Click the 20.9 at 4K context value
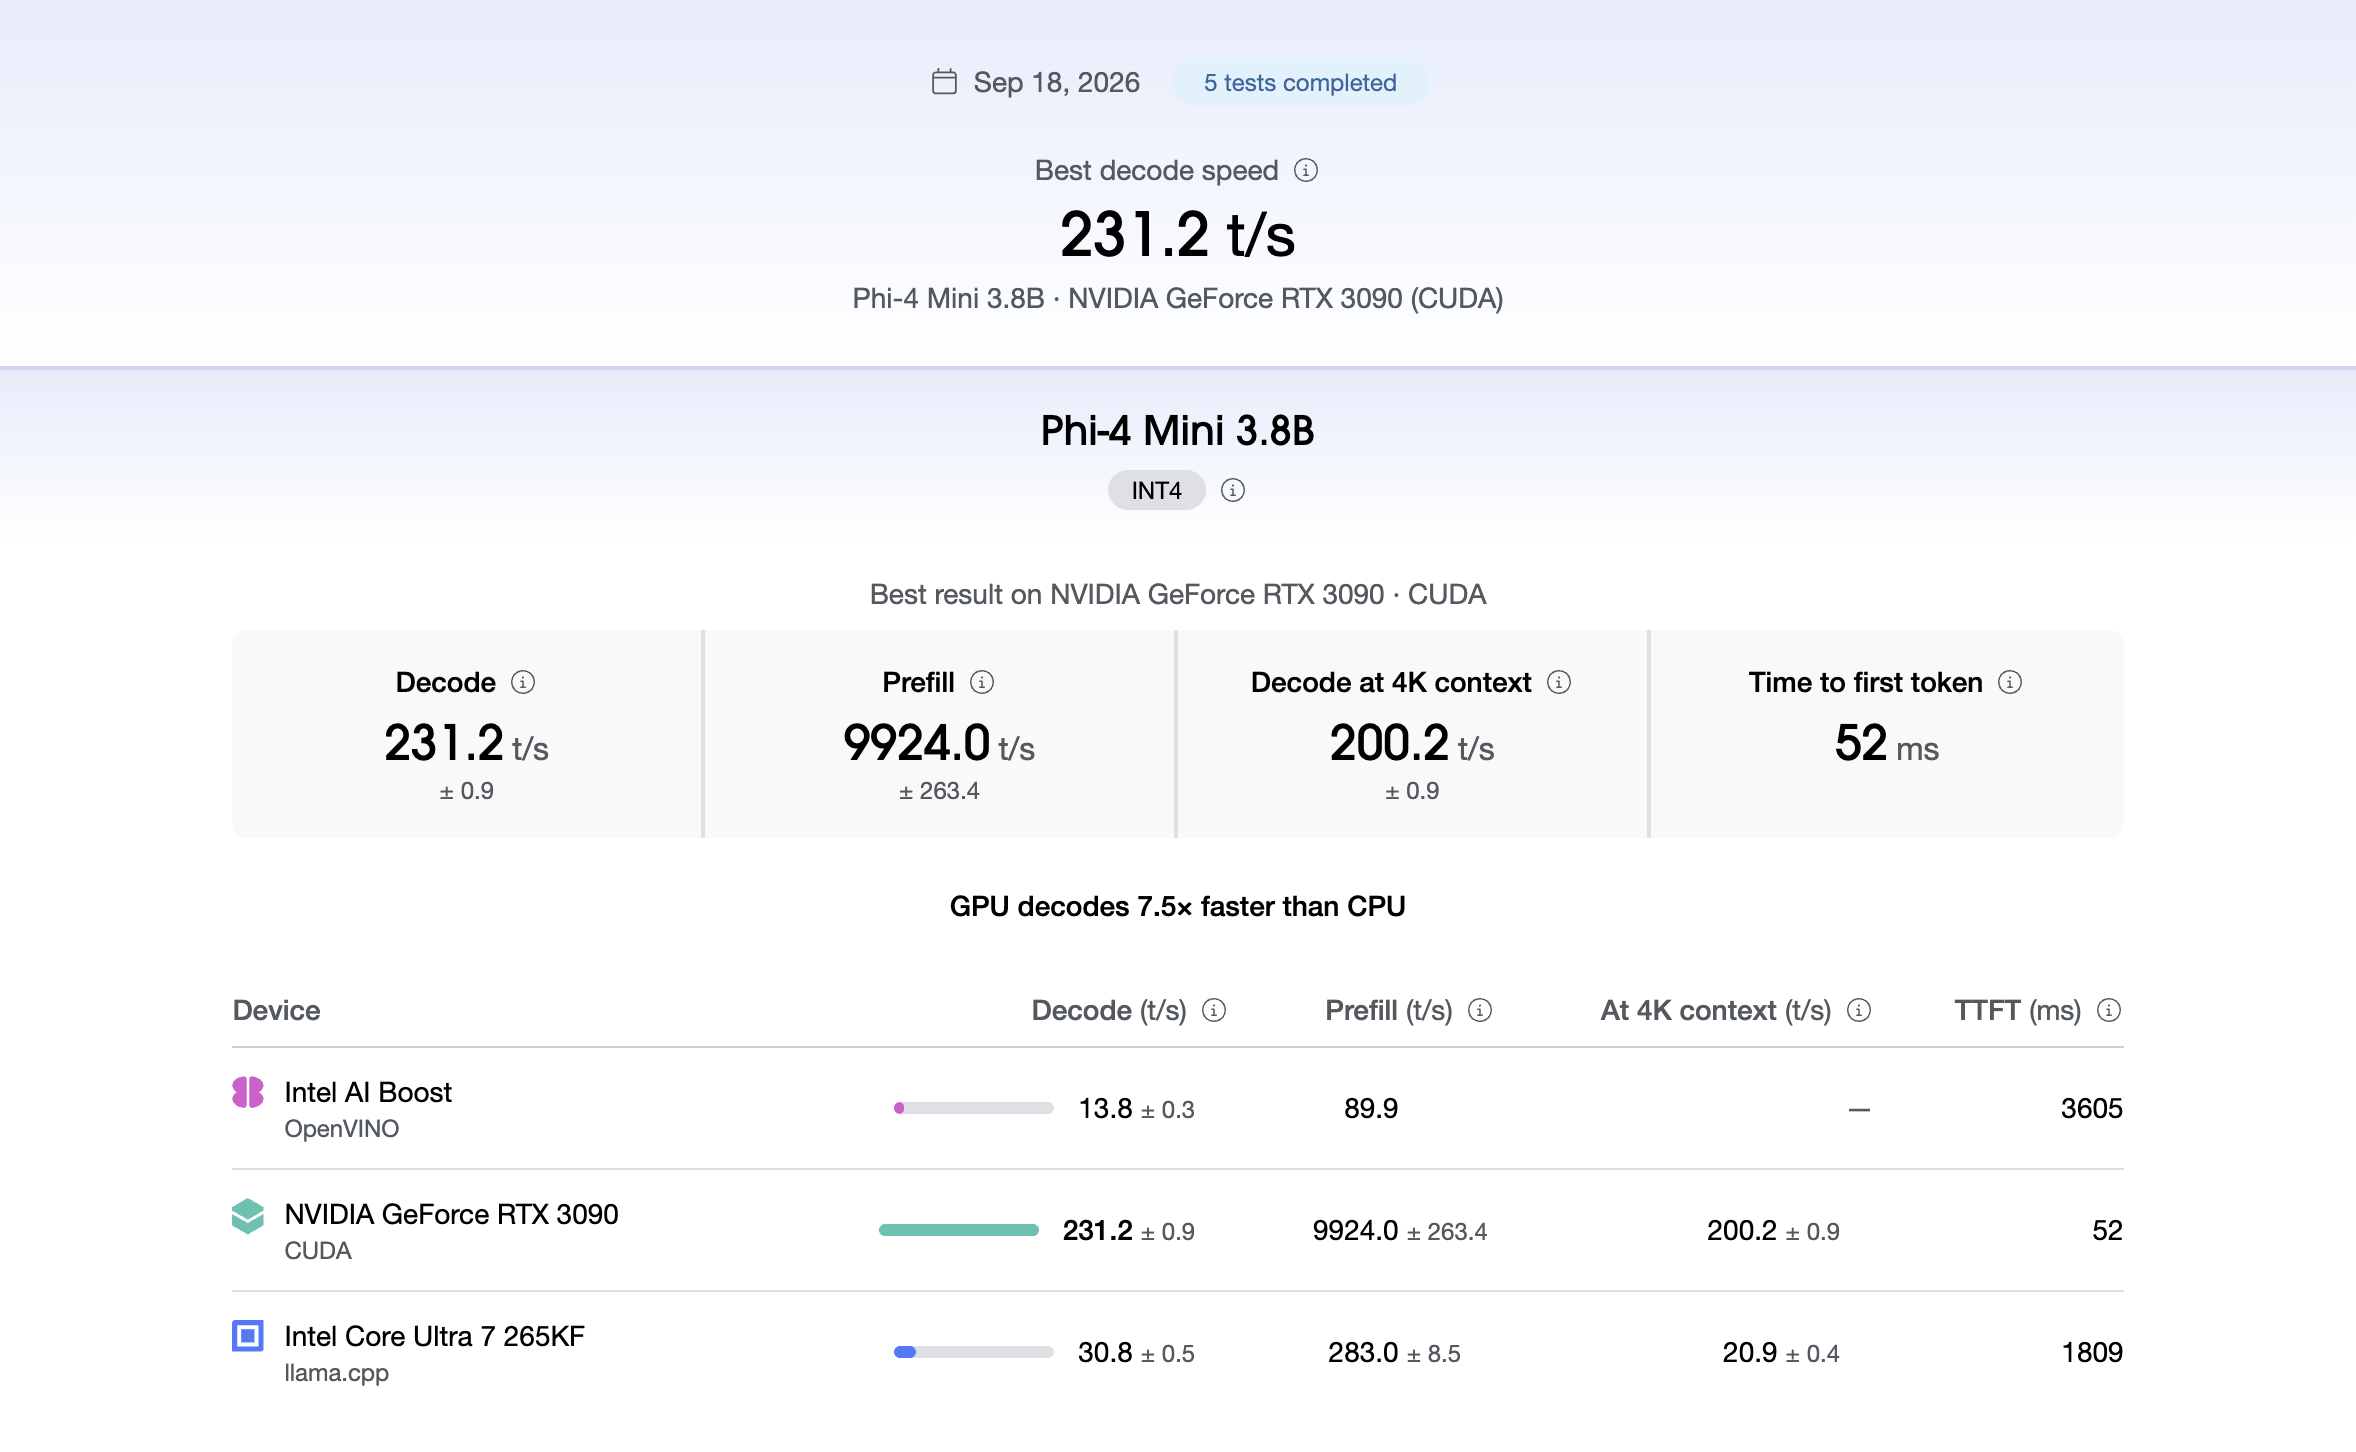 pos(1749,1352)
